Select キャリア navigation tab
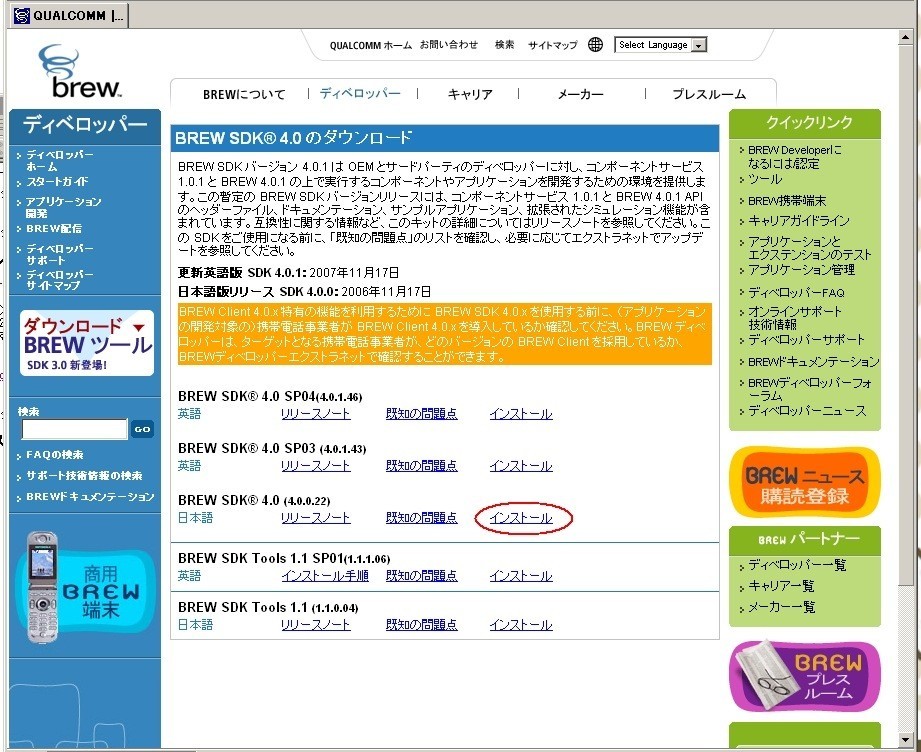The image size is (921, 752). pos(470,94)
